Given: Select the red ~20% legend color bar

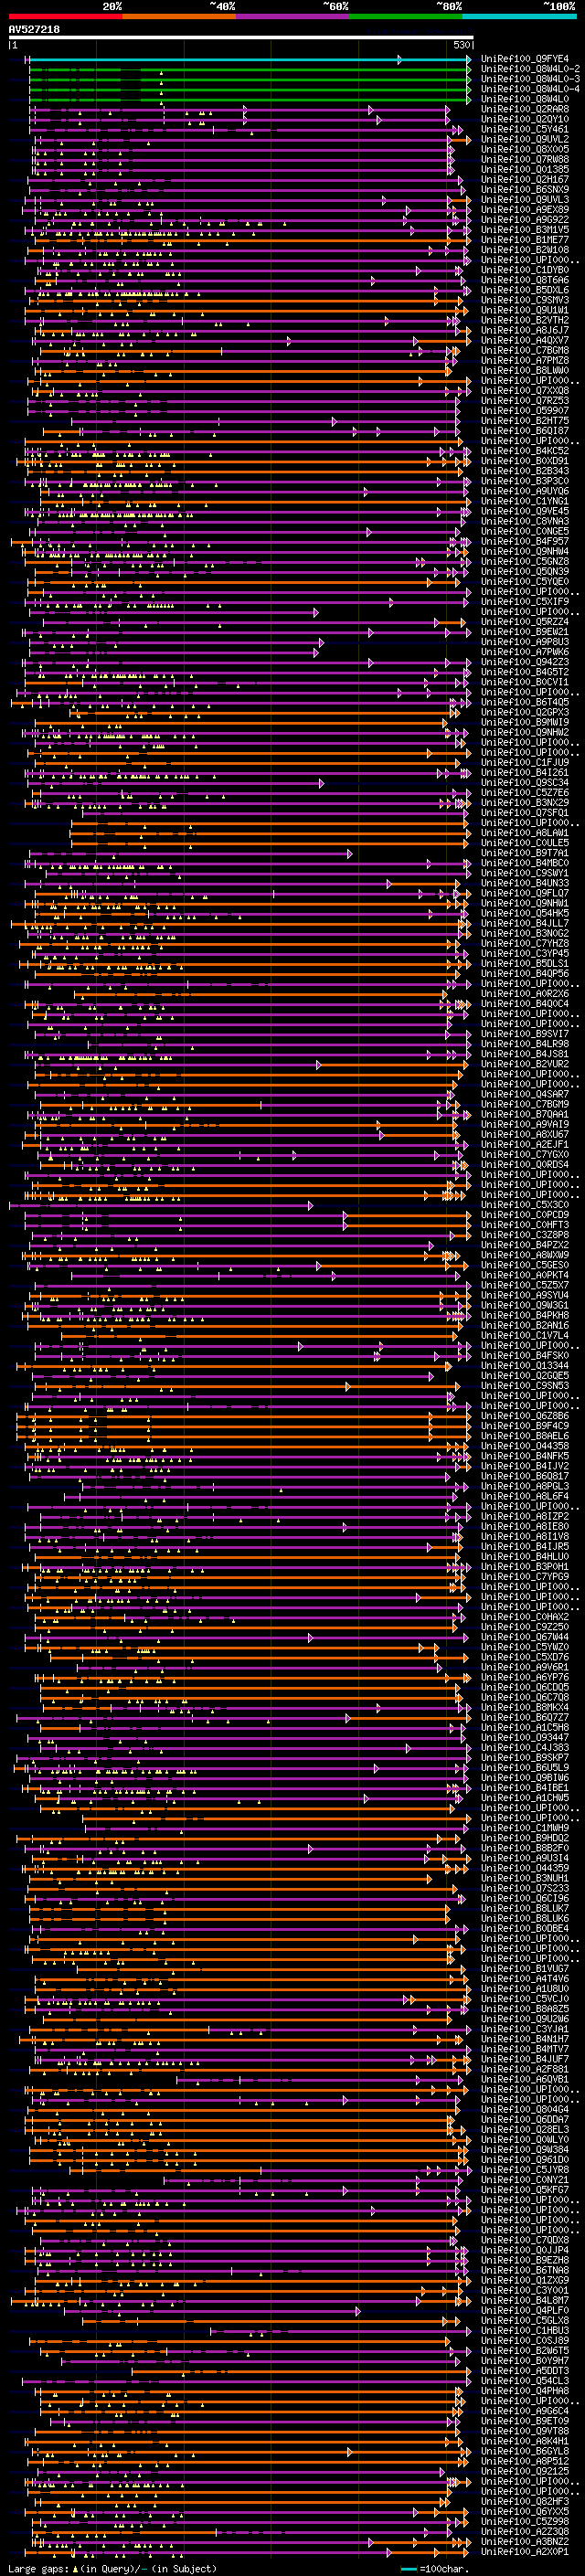Looking at the screenshot, I should (x=65, y=16).
